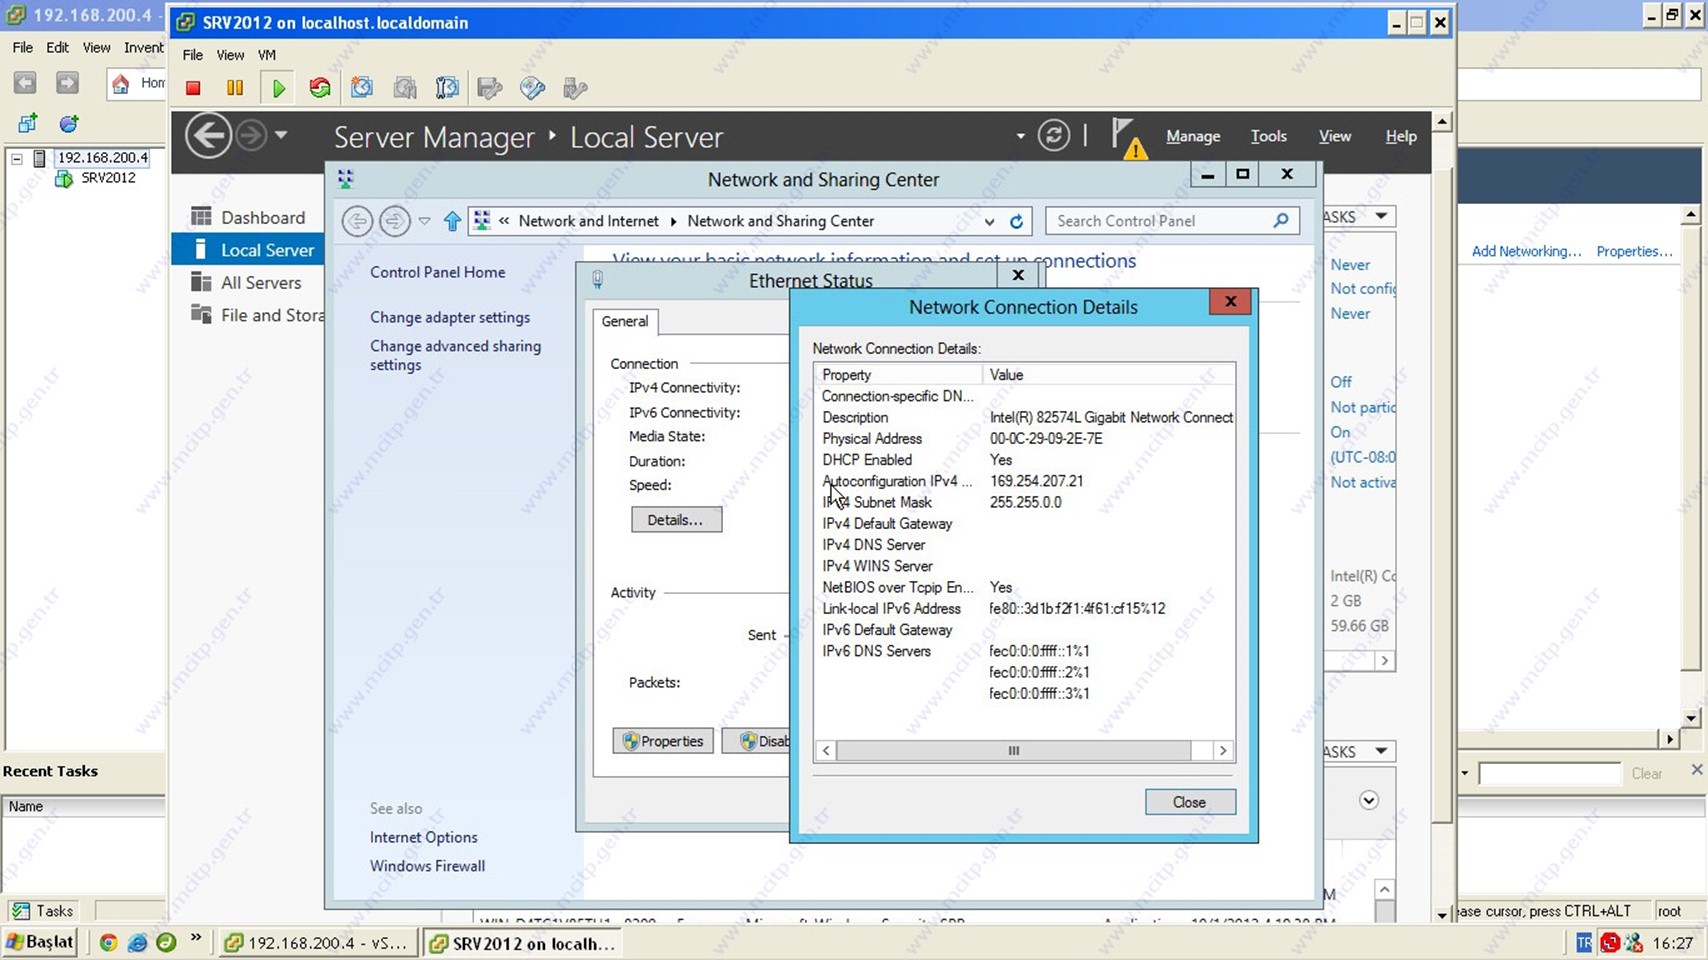Click the TR language indicator in tray
1708x960 pixels.
(x=1584, y=942)
